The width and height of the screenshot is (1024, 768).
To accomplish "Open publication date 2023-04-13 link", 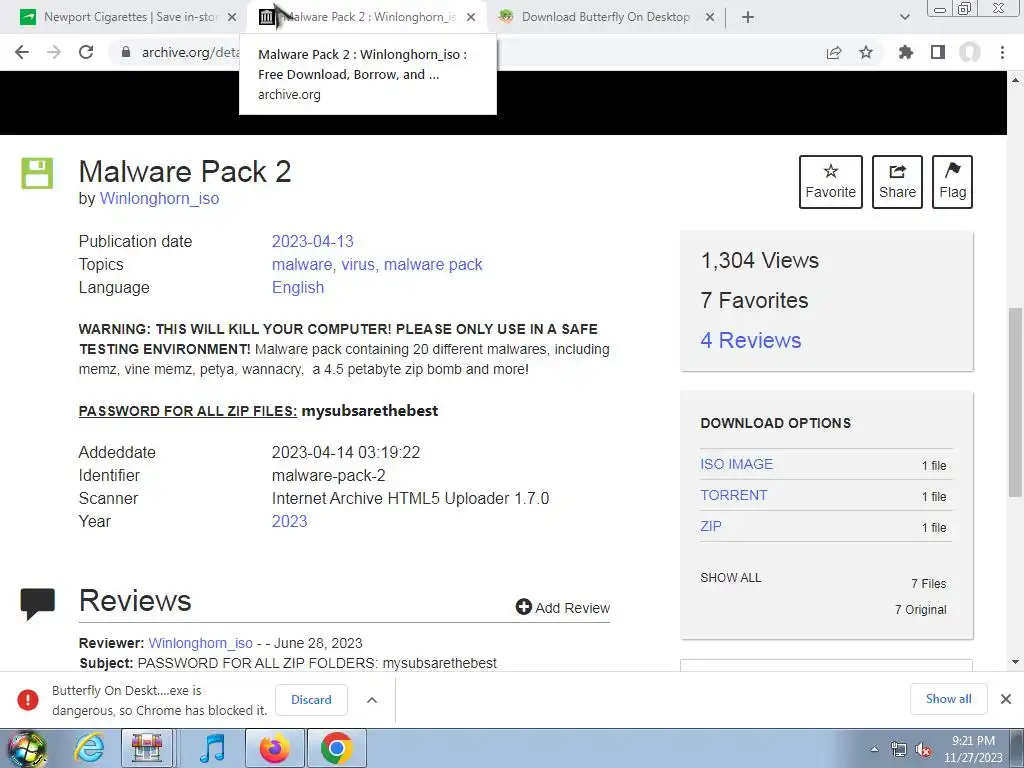I will [312, 241].
